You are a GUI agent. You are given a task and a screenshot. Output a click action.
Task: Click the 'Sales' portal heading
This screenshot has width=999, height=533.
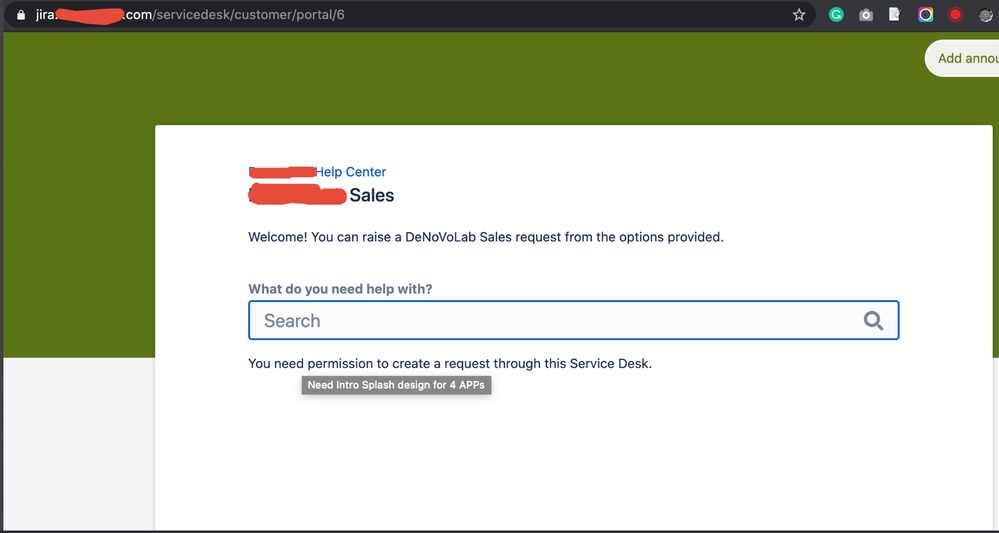point(371,195)
